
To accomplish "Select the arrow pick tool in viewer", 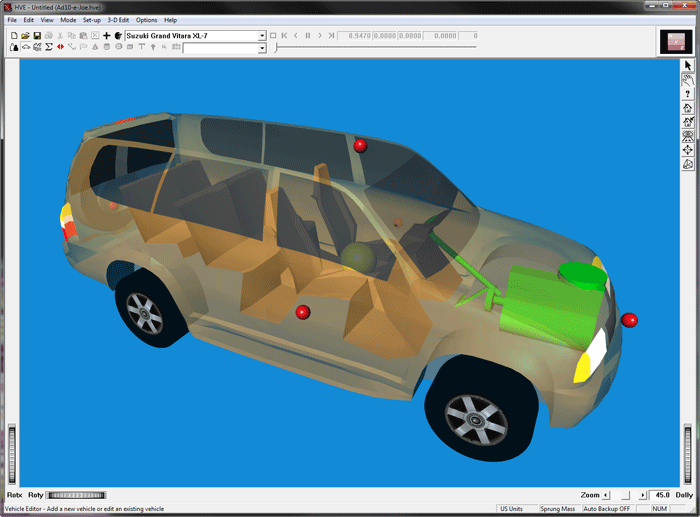I will [x=688, y=65].
